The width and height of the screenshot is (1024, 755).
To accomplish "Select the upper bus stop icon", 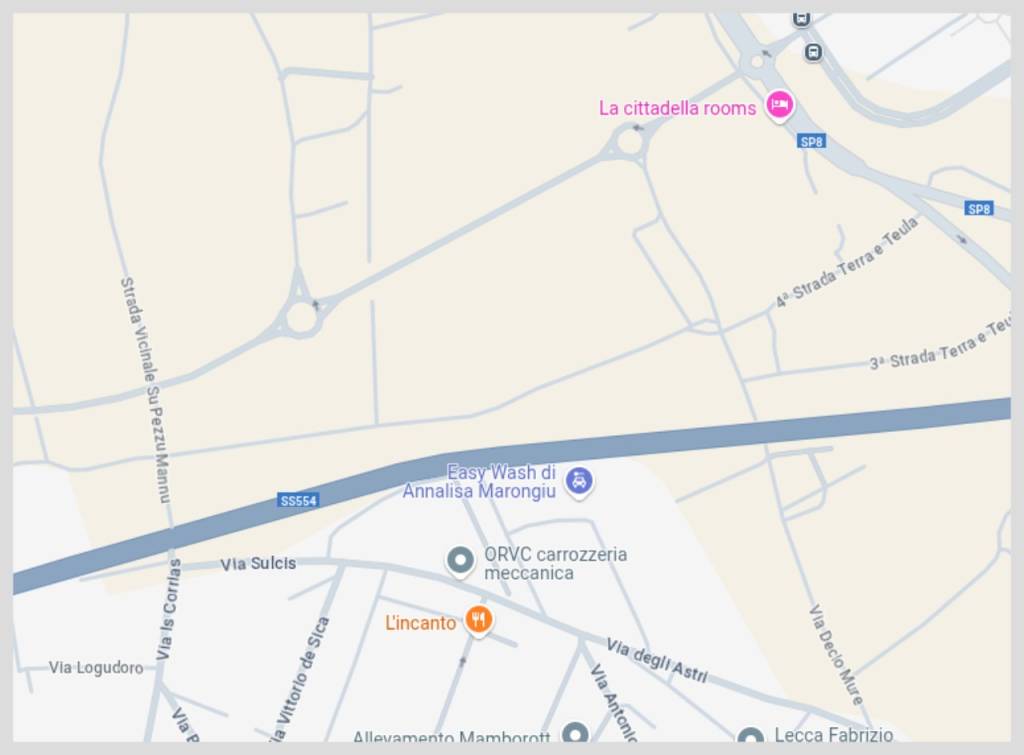I will pos(801,19).
